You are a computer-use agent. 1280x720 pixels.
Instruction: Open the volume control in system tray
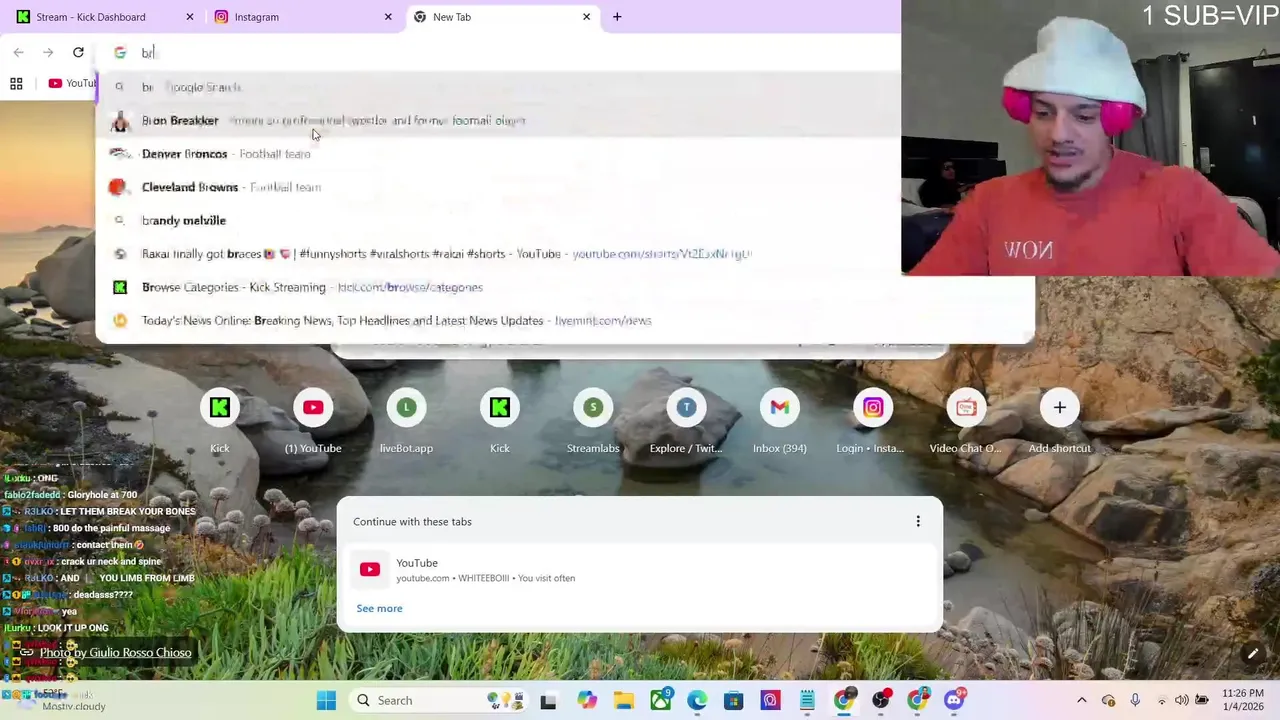(x=1182, y=701)
